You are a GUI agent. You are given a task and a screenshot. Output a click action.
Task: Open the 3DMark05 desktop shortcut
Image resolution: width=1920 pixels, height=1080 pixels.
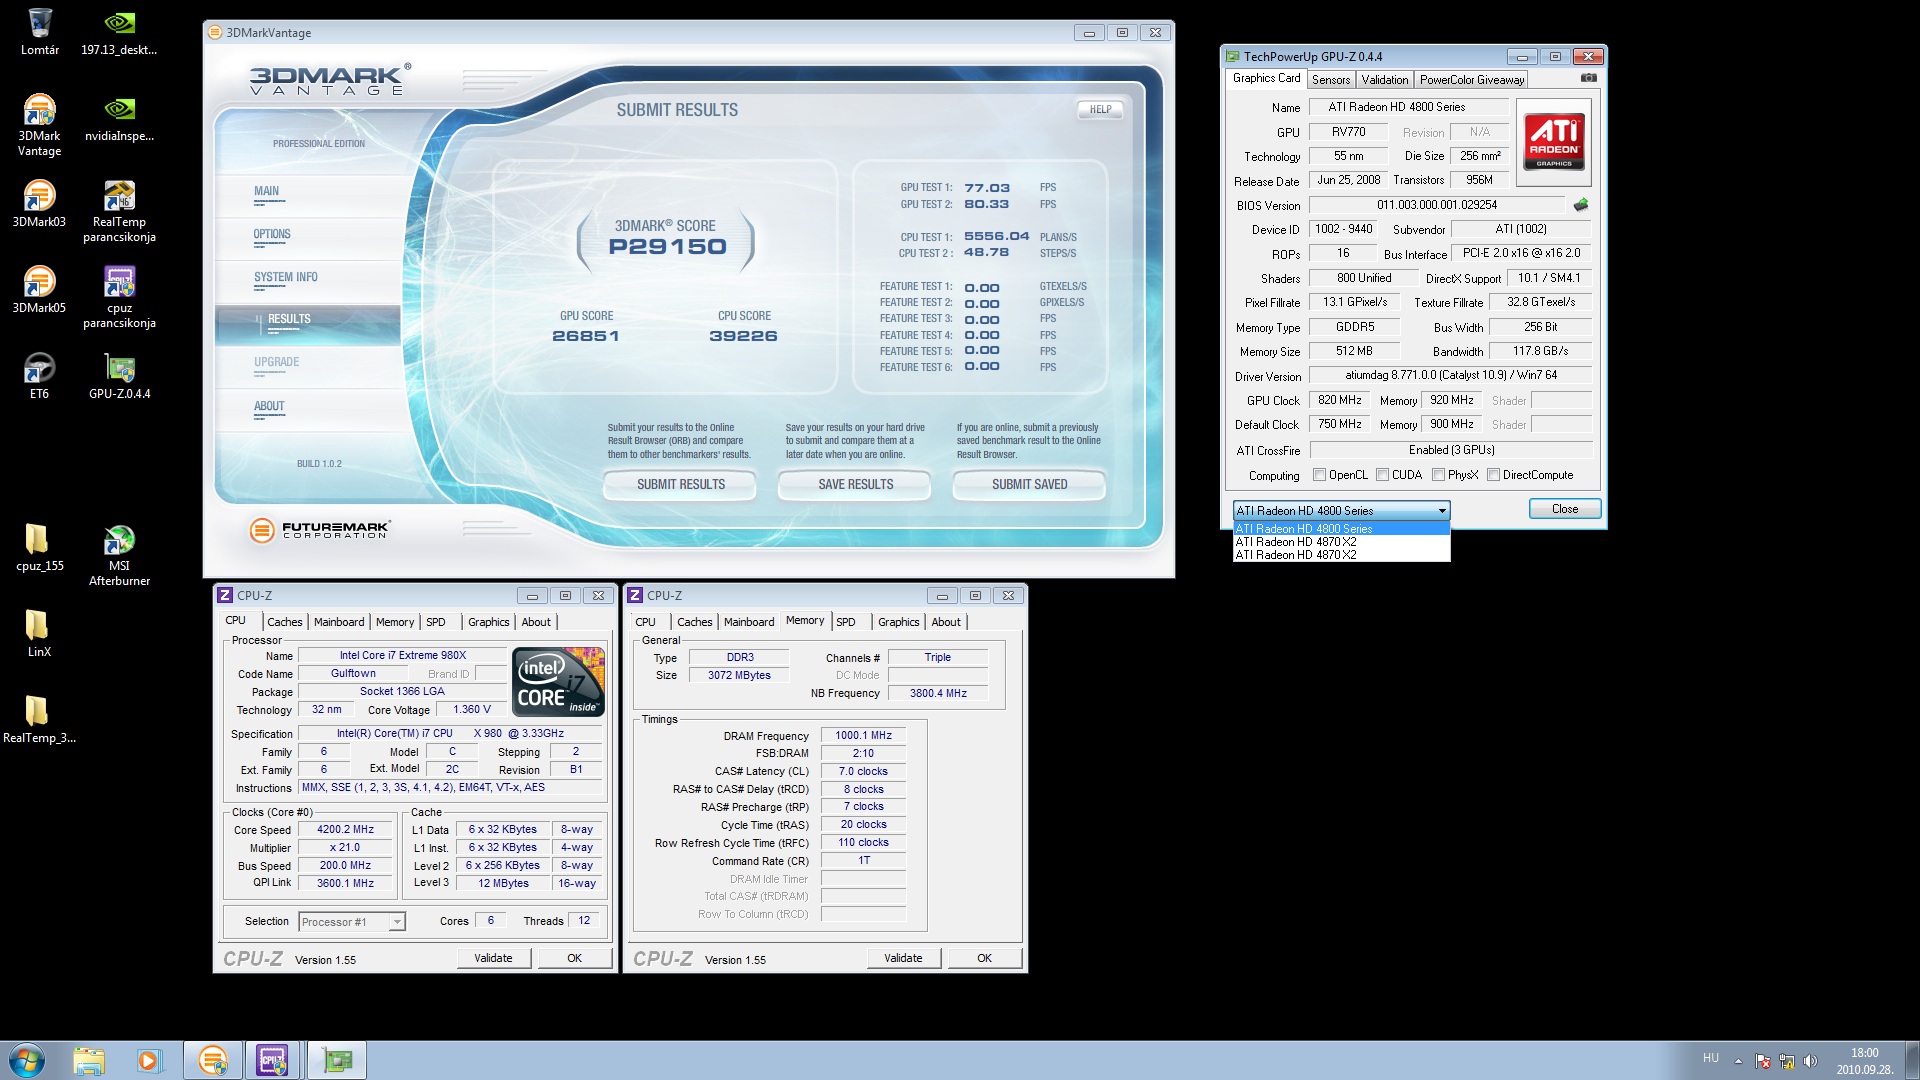[x=39, y=282]
